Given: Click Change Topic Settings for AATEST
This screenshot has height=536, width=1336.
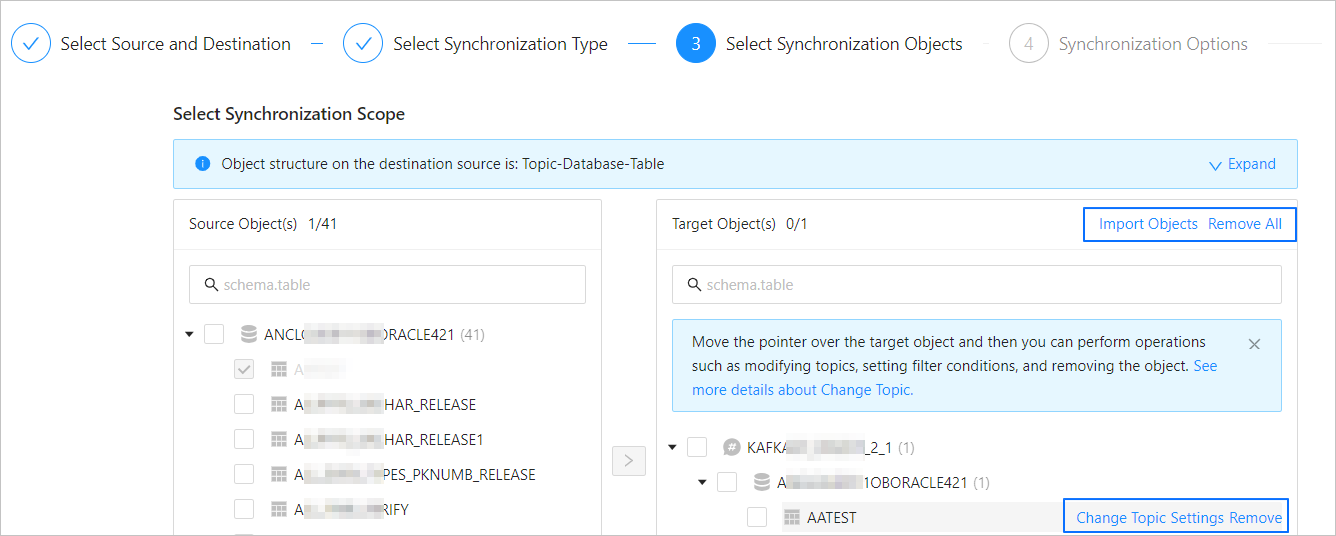Looking at the screenshot, I should pos(1150,518).
